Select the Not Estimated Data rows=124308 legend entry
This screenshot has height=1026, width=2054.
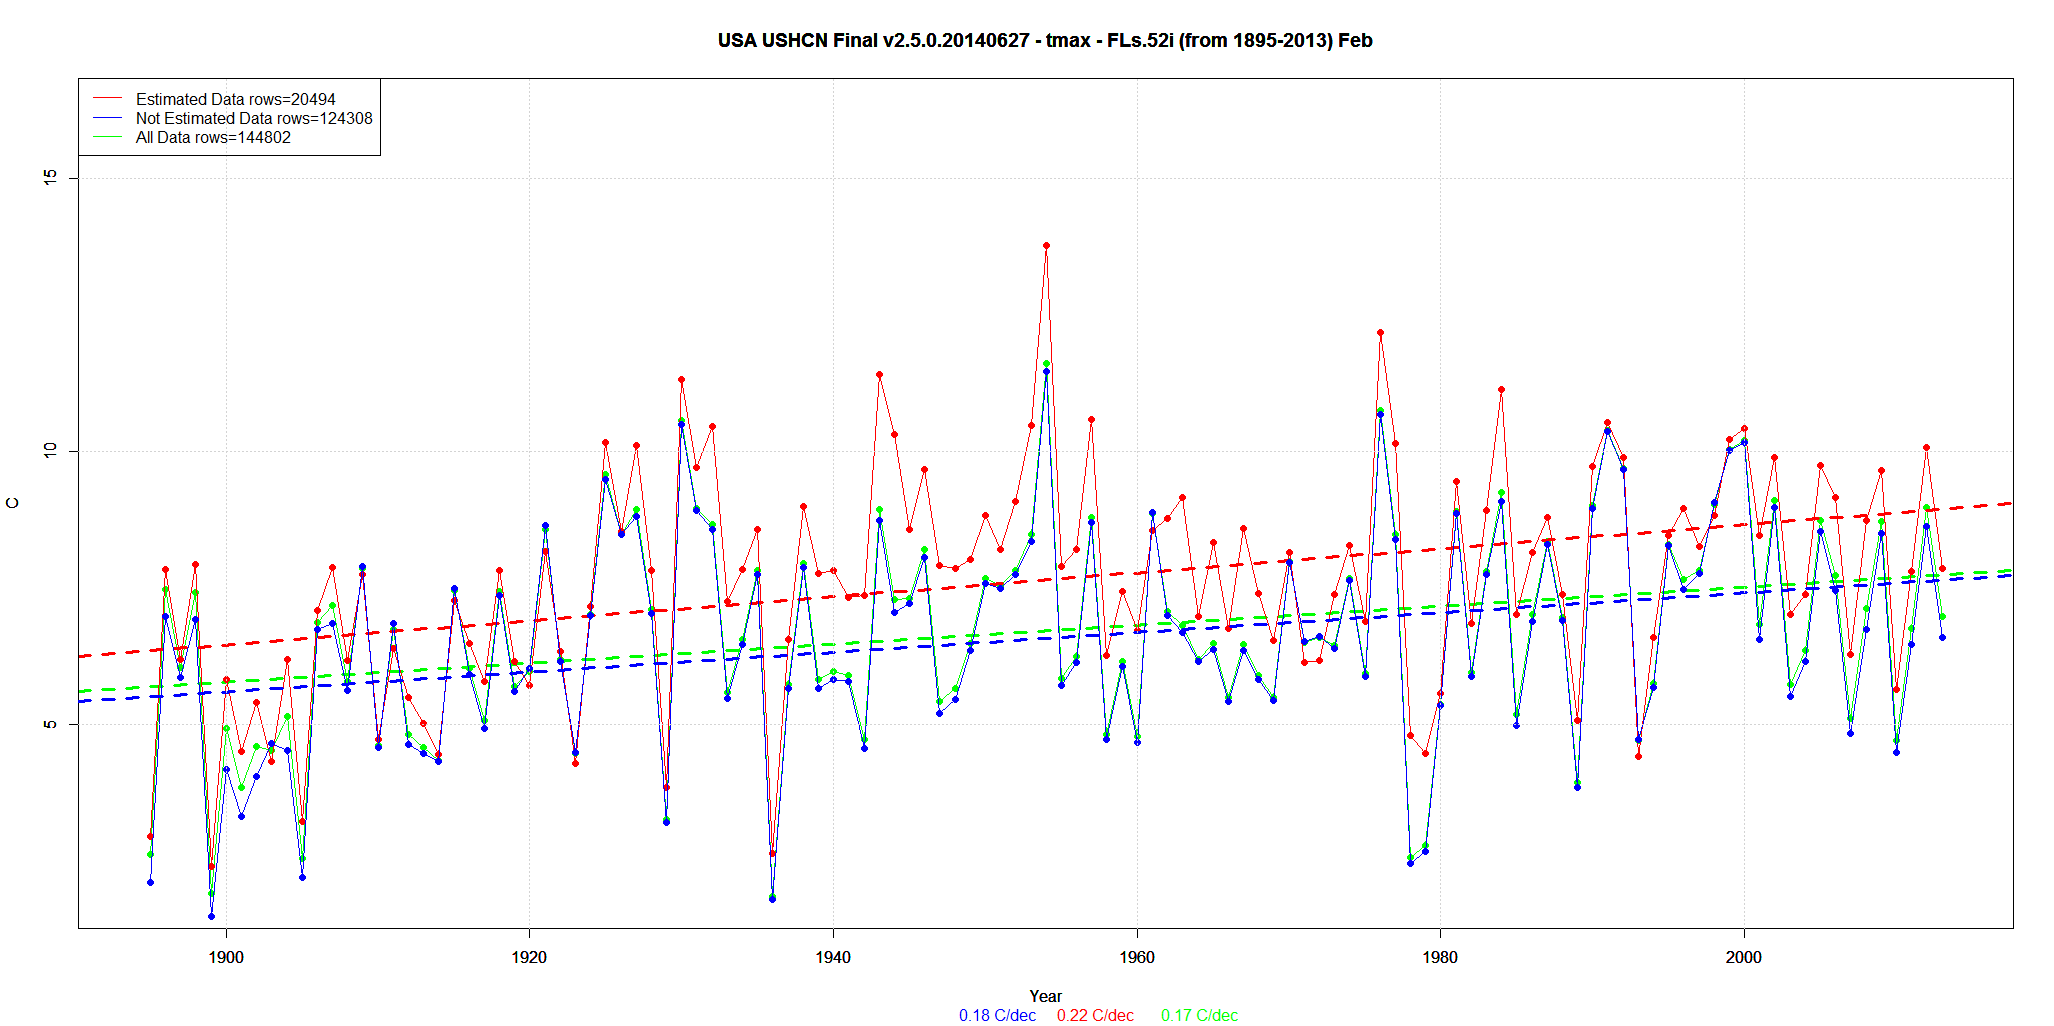tap(253, 118)
